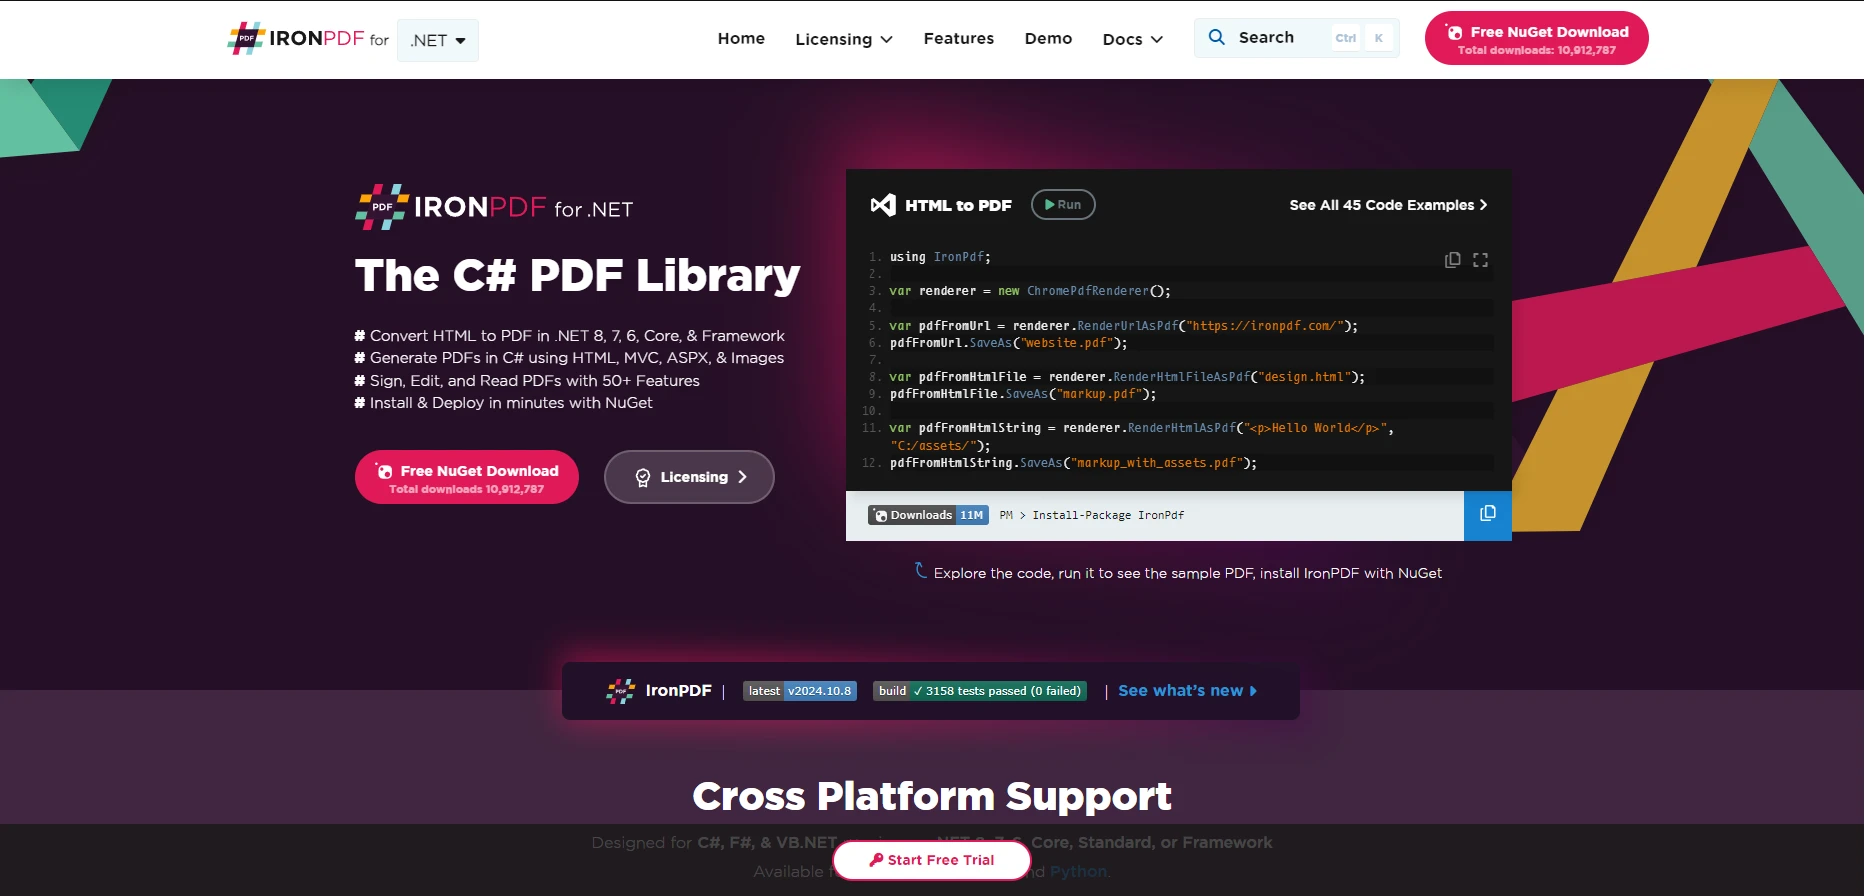Image resolution: width=1865 pixels, height=896 pixels.
Task: Copy the code sample using copy icon
Action: [x=1452, y=260]
